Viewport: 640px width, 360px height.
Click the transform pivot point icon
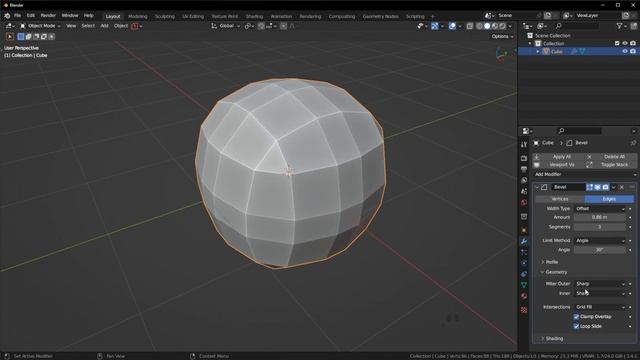248,26
